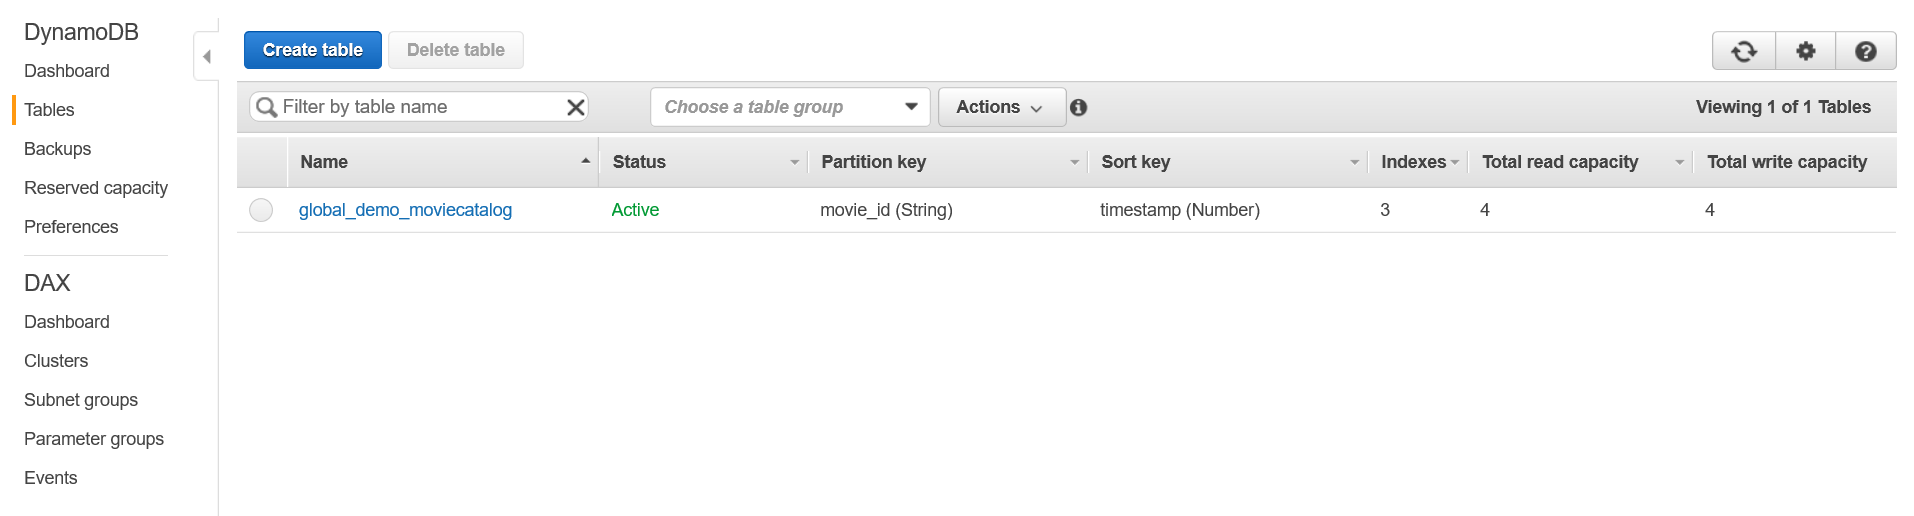Sort by the Name column arrow
The image size is (1914, 516).
(x=585, y=162)
